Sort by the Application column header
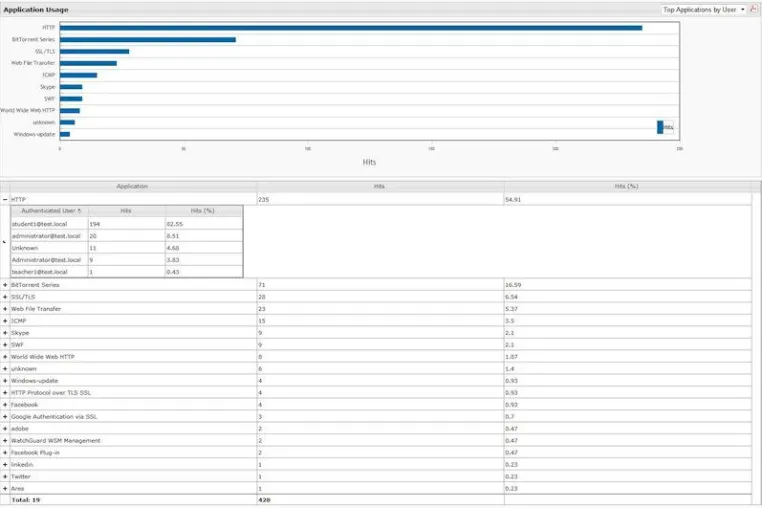This screenshot has height=508, width=762. [132, 186]
